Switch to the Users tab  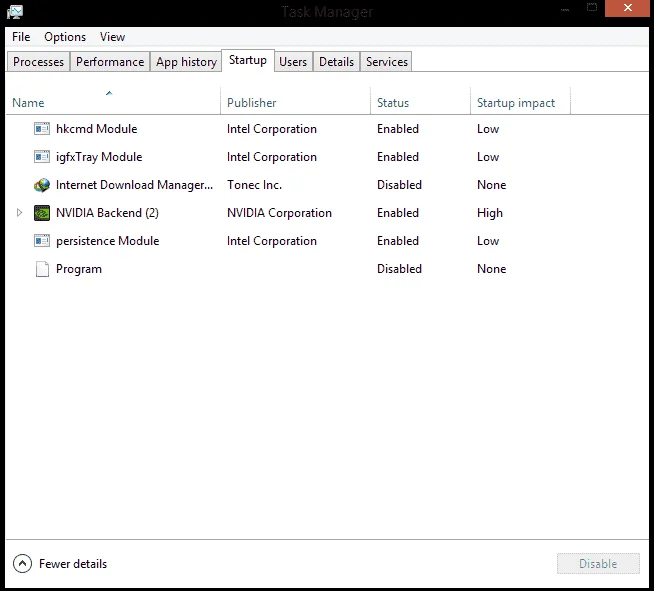[x=293, y=62]
